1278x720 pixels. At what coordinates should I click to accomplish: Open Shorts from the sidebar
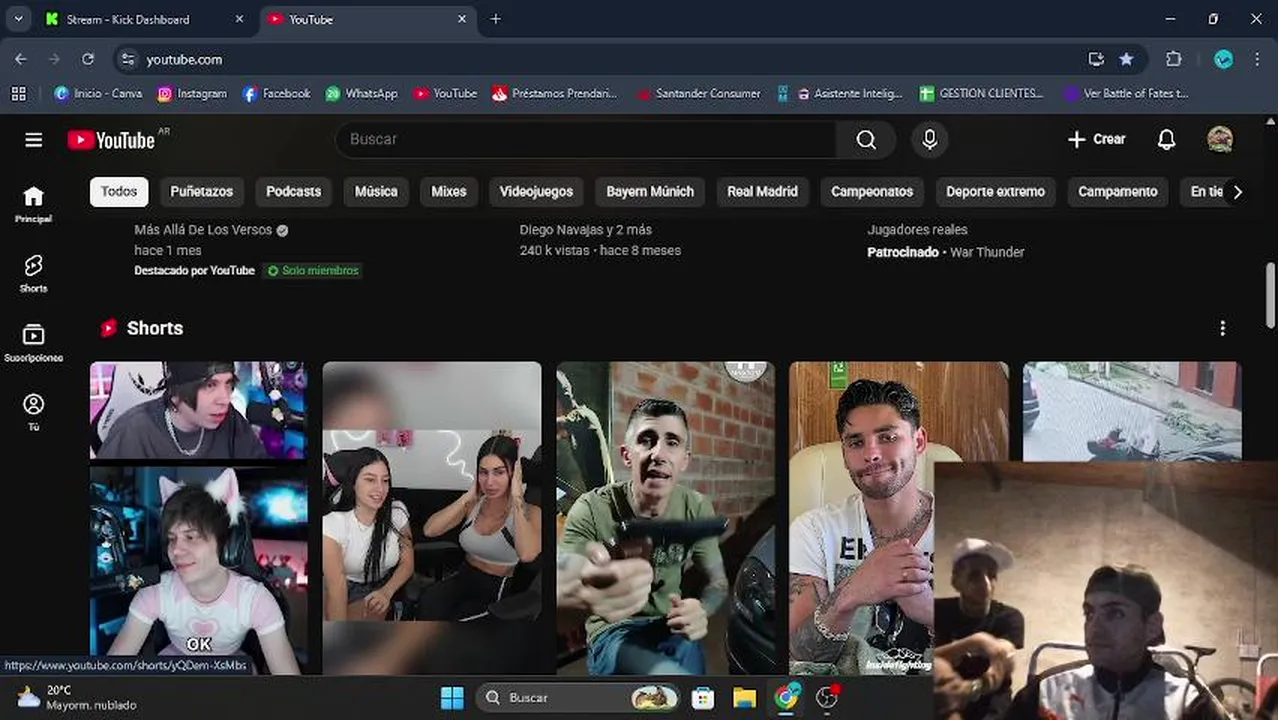coord(33,273)
